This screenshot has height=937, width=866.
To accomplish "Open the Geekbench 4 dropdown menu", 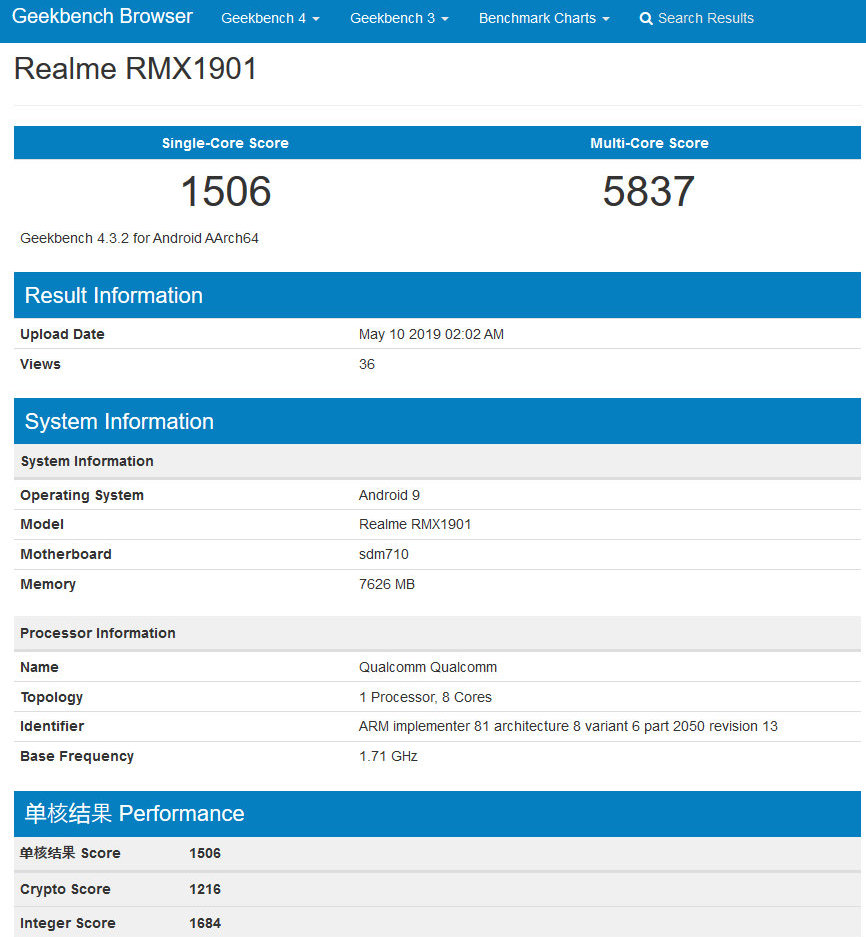I will [x=270, y=19].
